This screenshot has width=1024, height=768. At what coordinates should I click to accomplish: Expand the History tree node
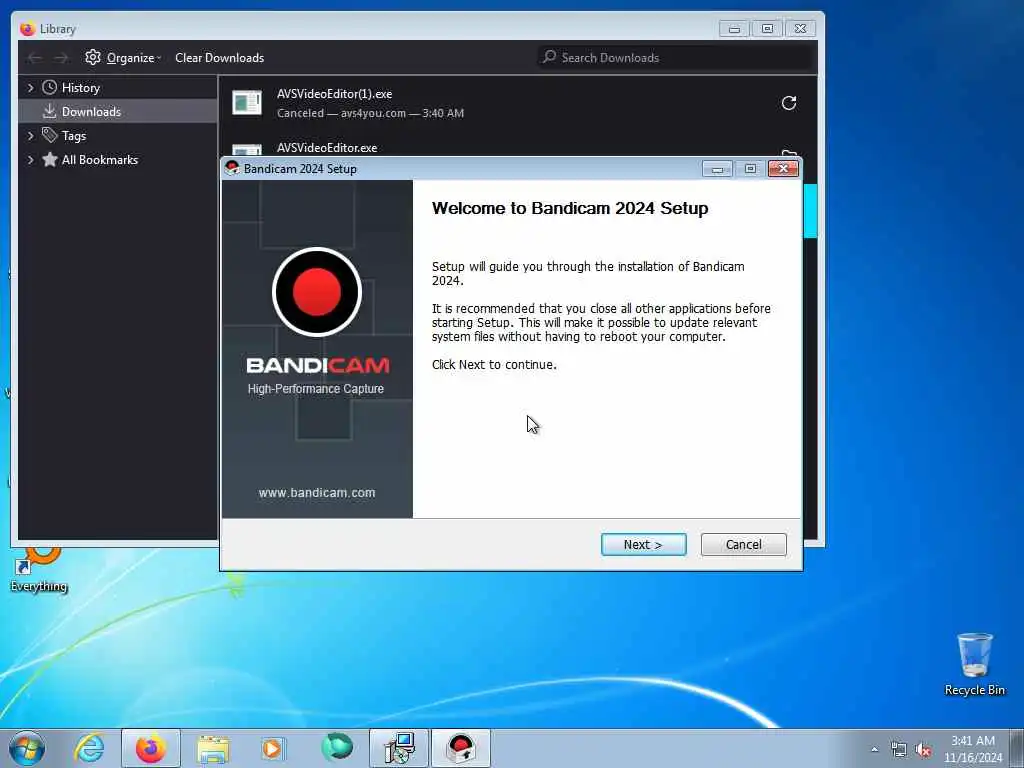(30, 88)
